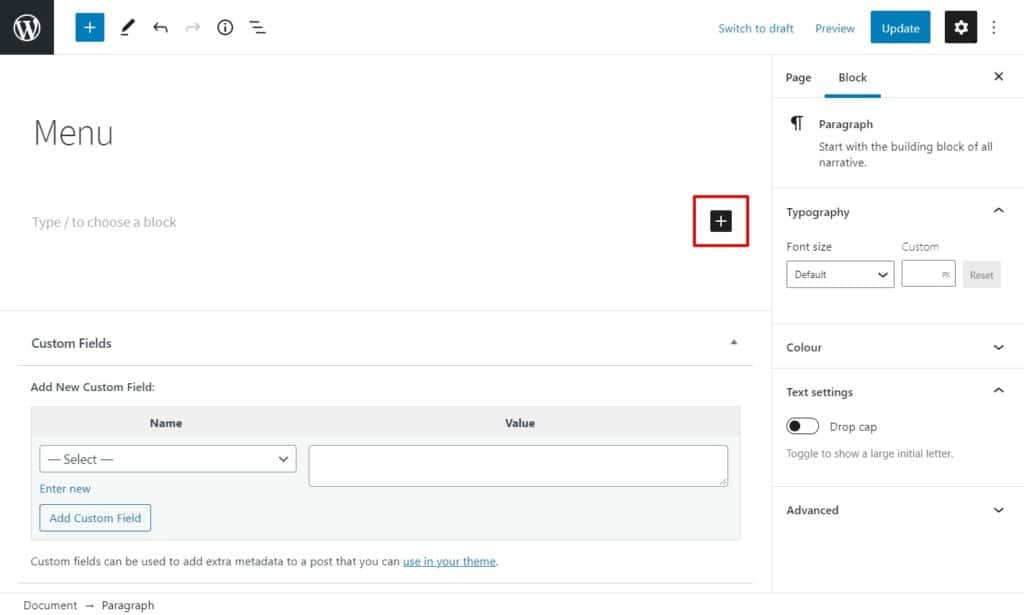1024x615 pixels.
Task: Open the Settings gear icon
Action: tap(960, 27)
